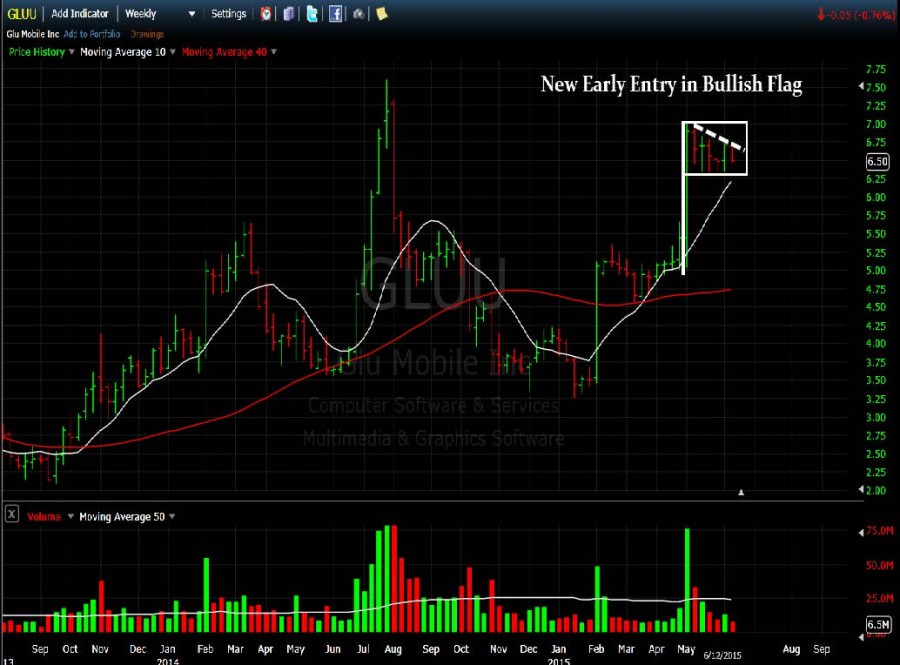Click the 2.00 price axis label
Viewport: 900px width, 665px height.
[876, 491]
